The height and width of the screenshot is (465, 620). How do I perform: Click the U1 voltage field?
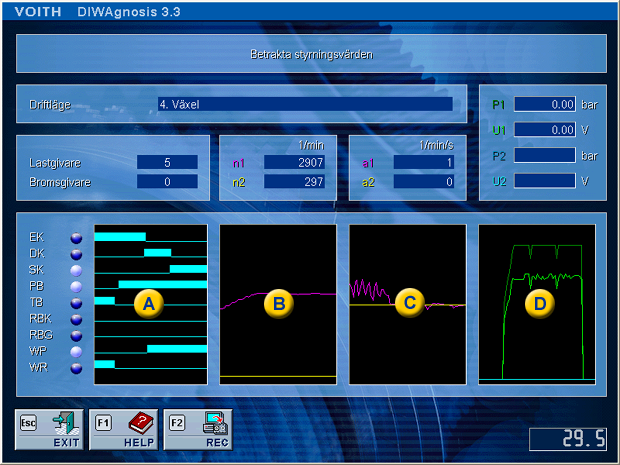click(x=545, y=130)
